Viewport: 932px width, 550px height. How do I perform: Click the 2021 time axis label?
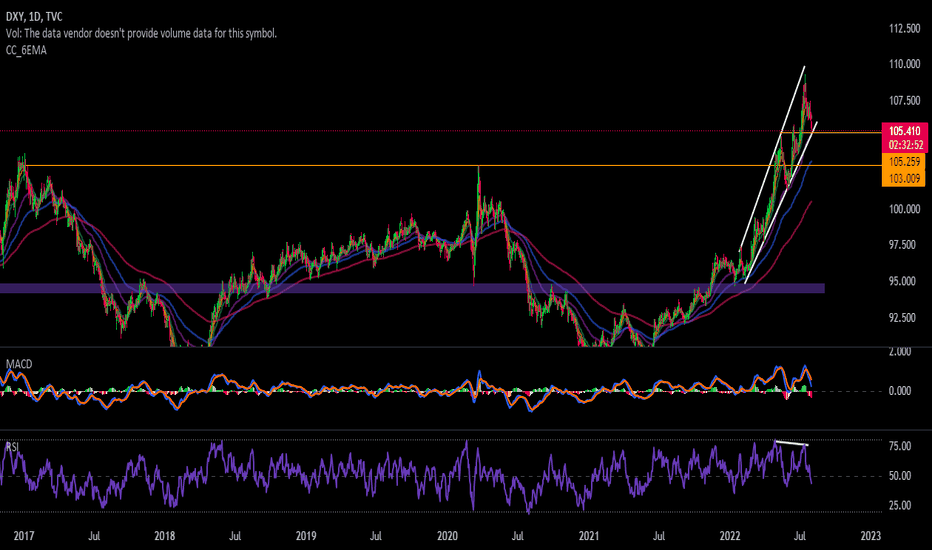click(x=589, y=536)
